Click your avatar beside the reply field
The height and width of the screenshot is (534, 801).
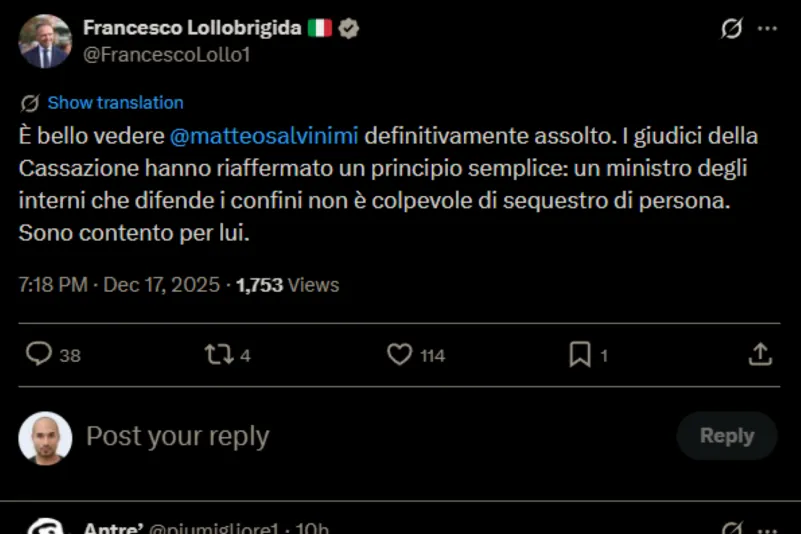point(45,438)
